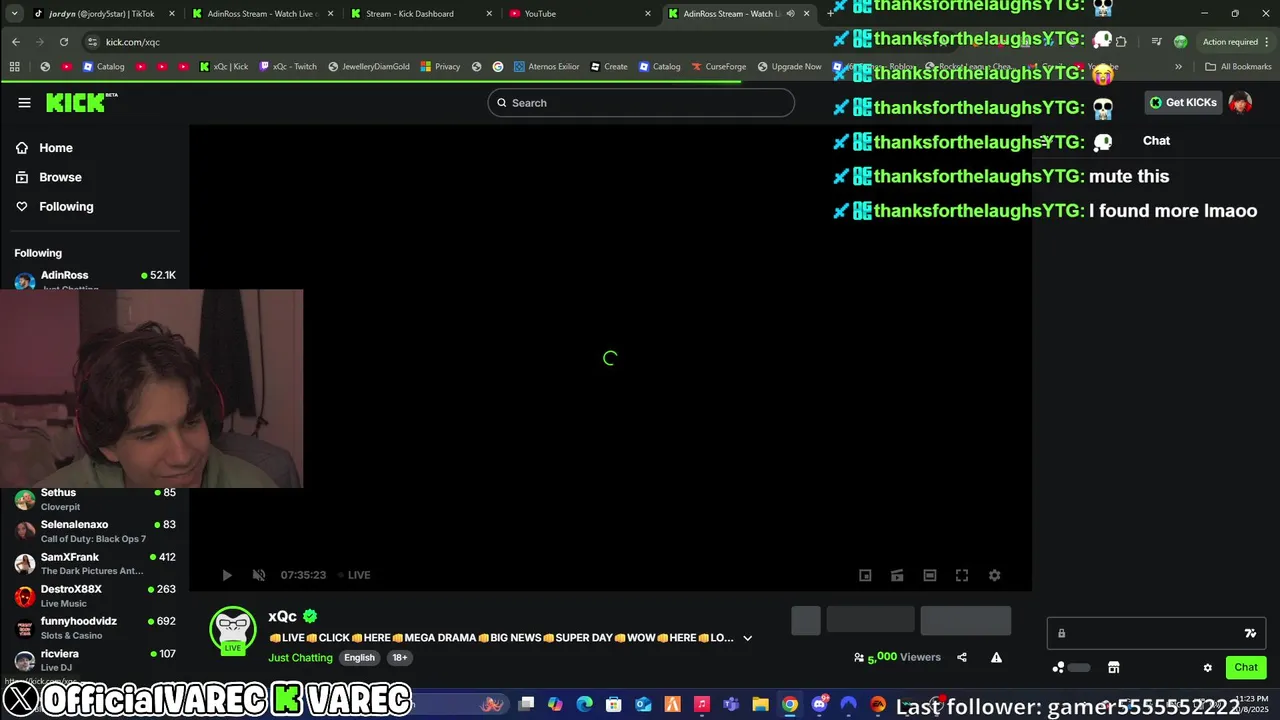Open the clip creation icon on player
1280x720 pixels.
coord(897,575)
